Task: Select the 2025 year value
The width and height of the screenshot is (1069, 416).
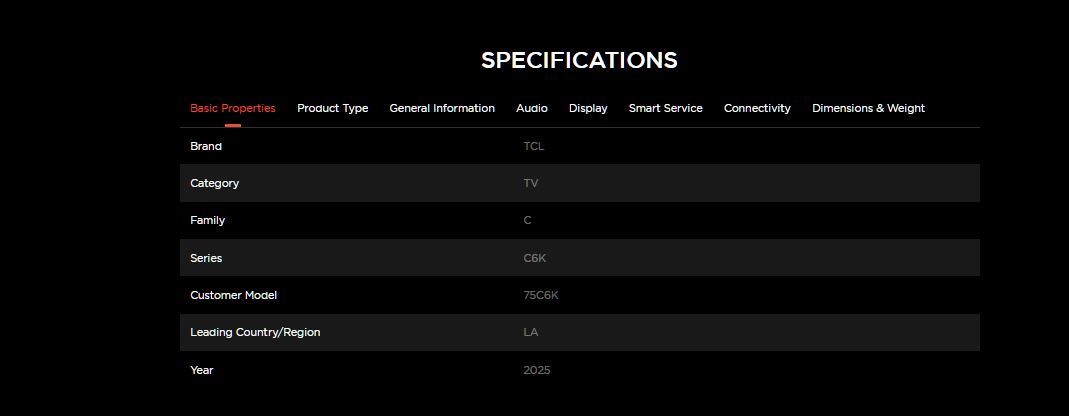Action: point(537,370)
